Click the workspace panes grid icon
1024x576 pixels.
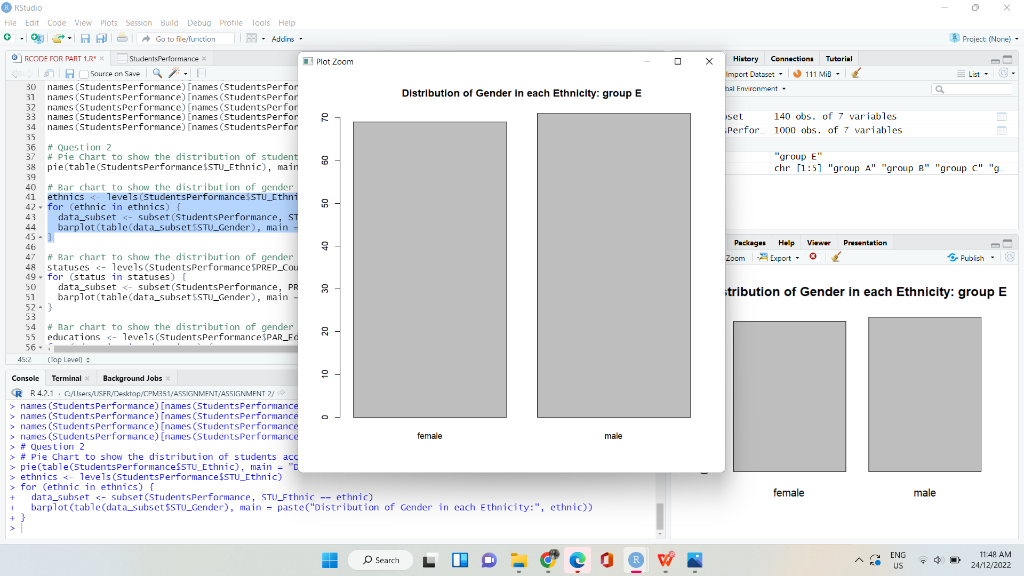[x=251, y=39]
